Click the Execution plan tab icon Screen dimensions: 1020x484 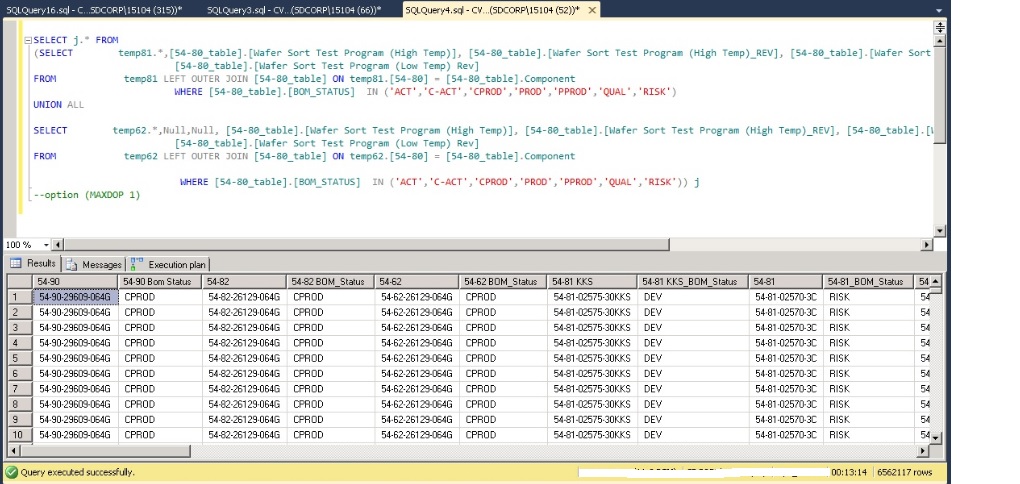[x=137, y=264]
